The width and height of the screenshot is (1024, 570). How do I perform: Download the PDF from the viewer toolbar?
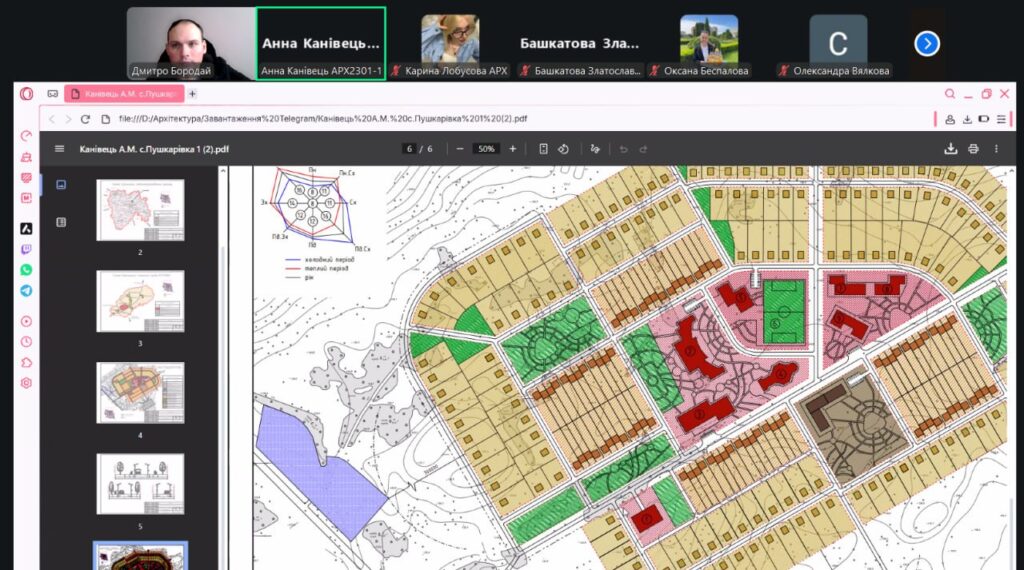(x=951, y=149)
